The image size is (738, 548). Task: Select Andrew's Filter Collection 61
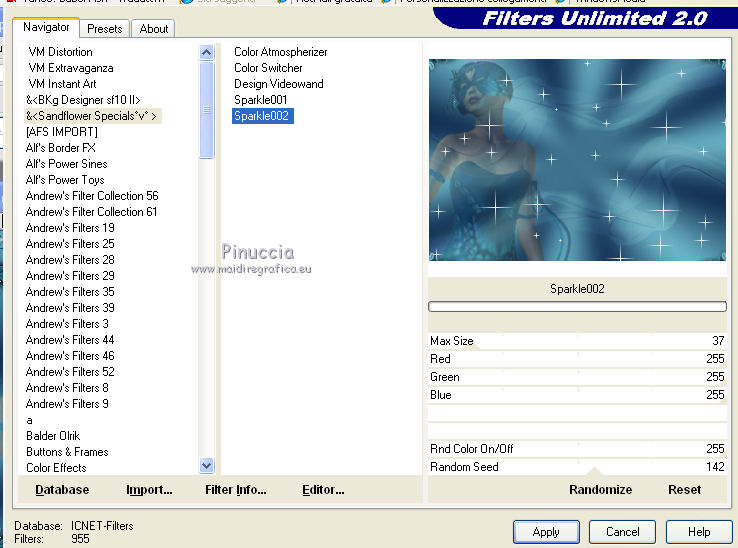pyautogui.click(x=91, y=212)
